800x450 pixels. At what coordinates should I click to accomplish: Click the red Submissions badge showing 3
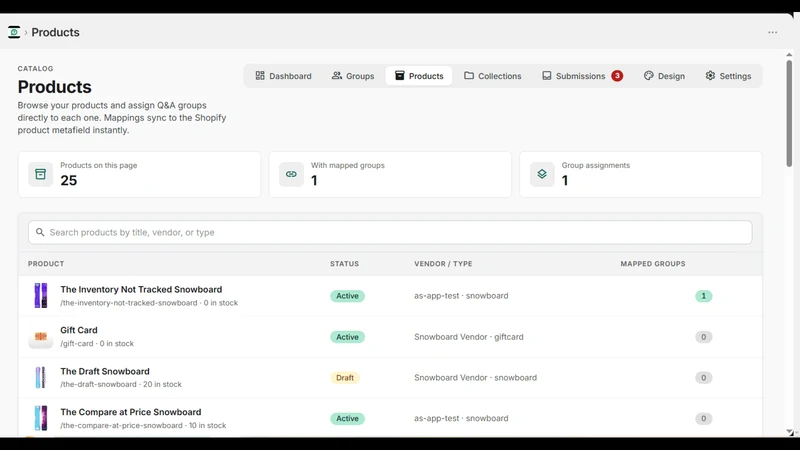(x=617, y=76)
